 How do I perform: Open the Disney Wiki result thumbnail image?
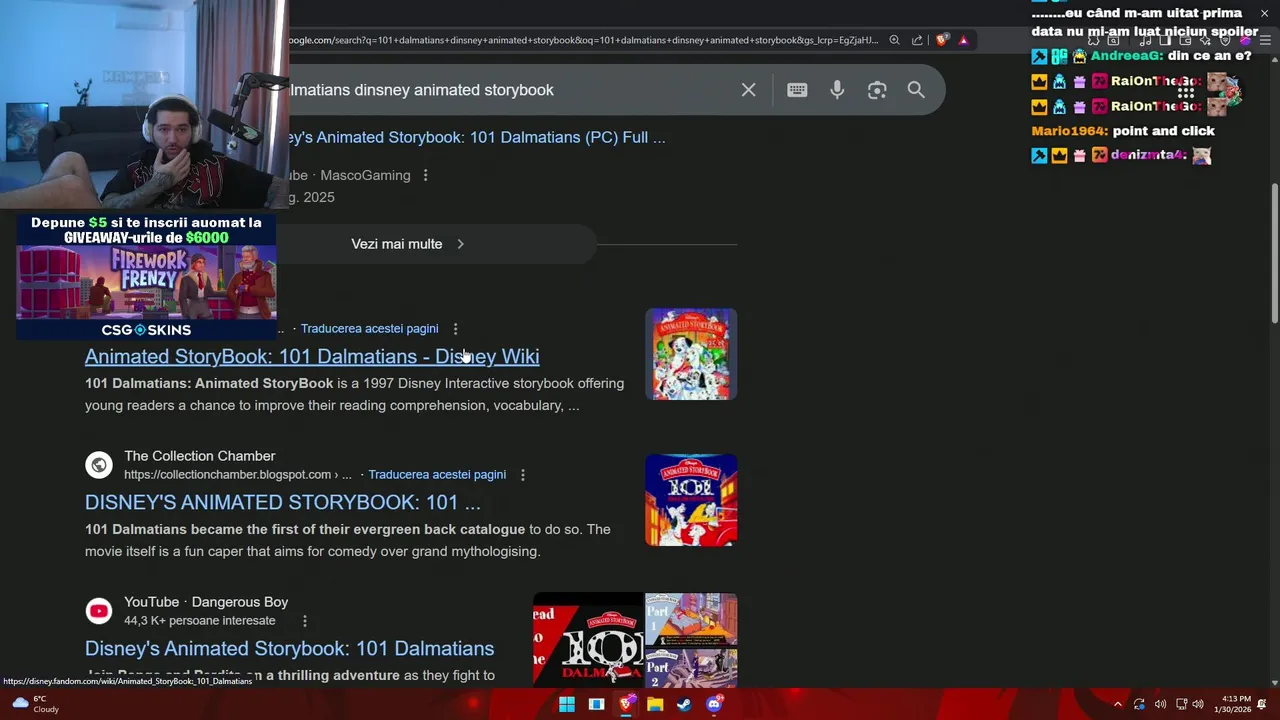click(x=691, y=354)
